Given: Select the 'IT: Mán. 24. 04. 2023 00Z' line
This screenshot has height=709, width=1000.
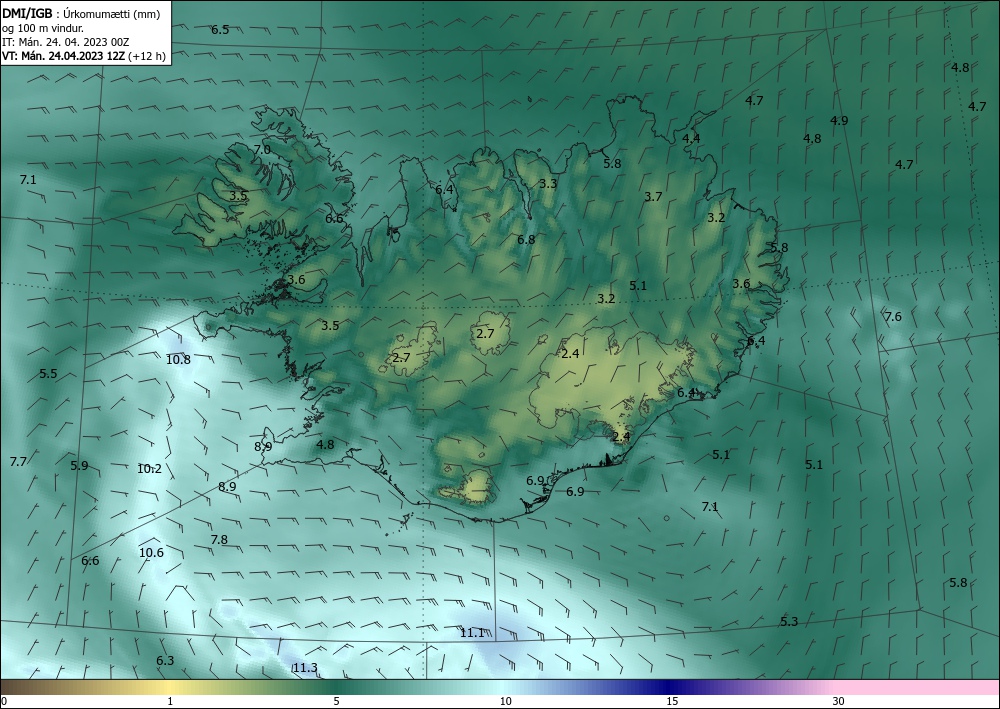Looking at the screenshot, I should pyautogui.click(x=66, y=42).
